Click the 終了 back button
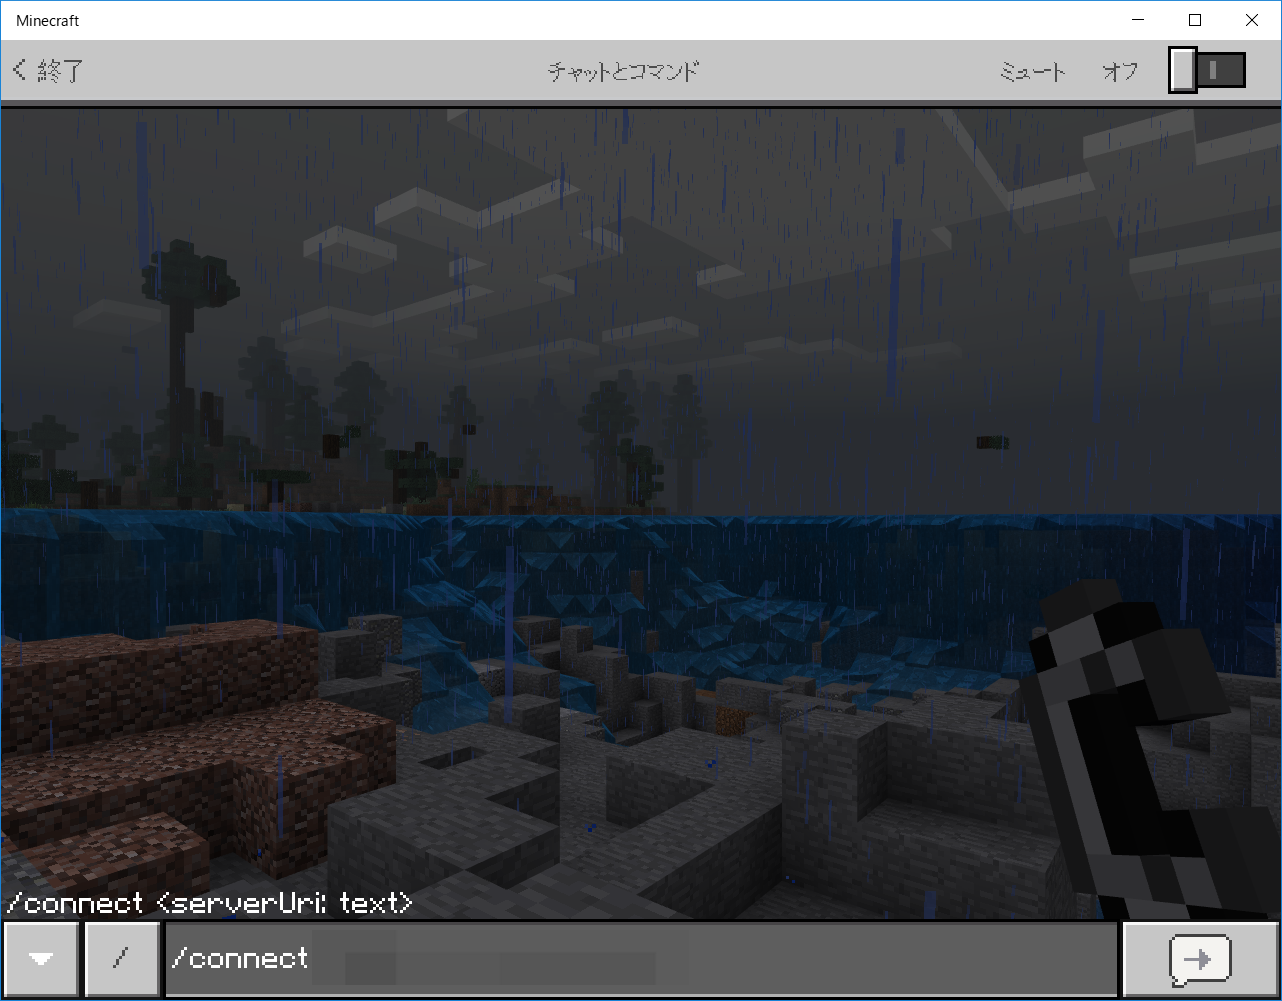Image resolution: width=1282 pixels, height=1001 pixels. pyautogui.click(x=47, y=71)
